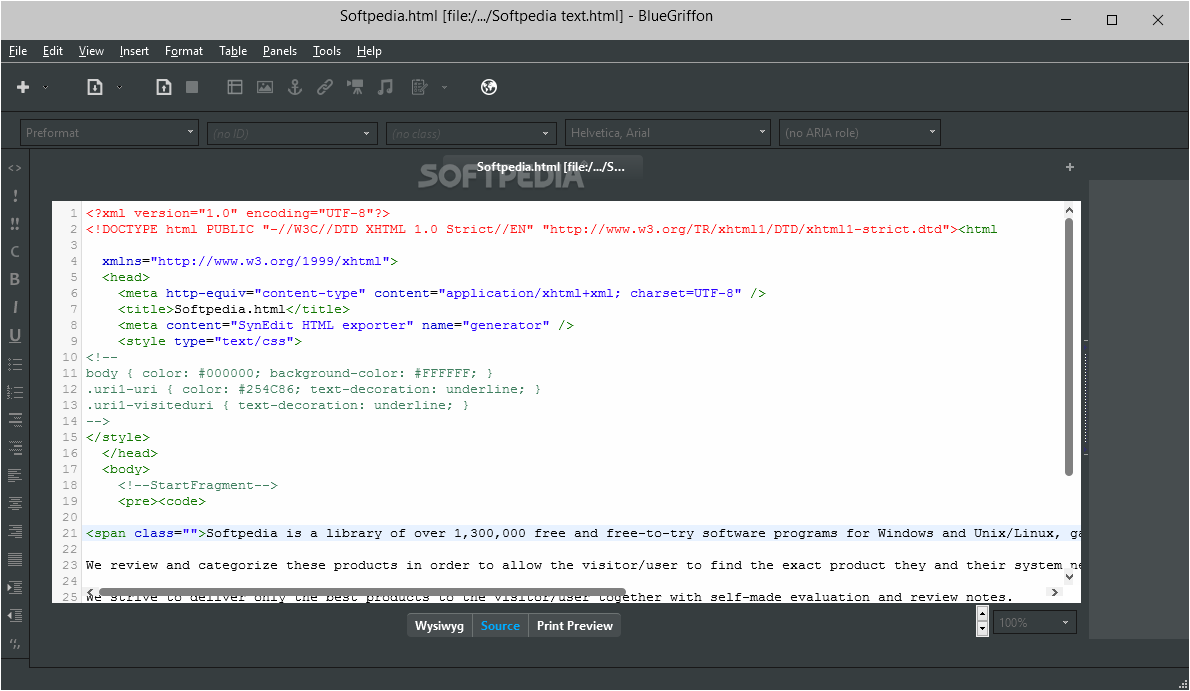Toggle the numbered list icon
The image size is (1190, 691).
point(14,393)
